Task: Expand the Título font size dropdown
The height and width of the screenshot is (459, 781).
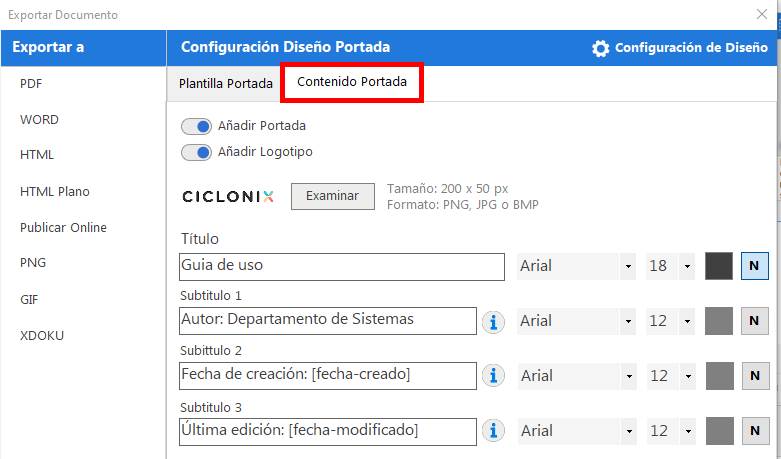Action: 671,266
